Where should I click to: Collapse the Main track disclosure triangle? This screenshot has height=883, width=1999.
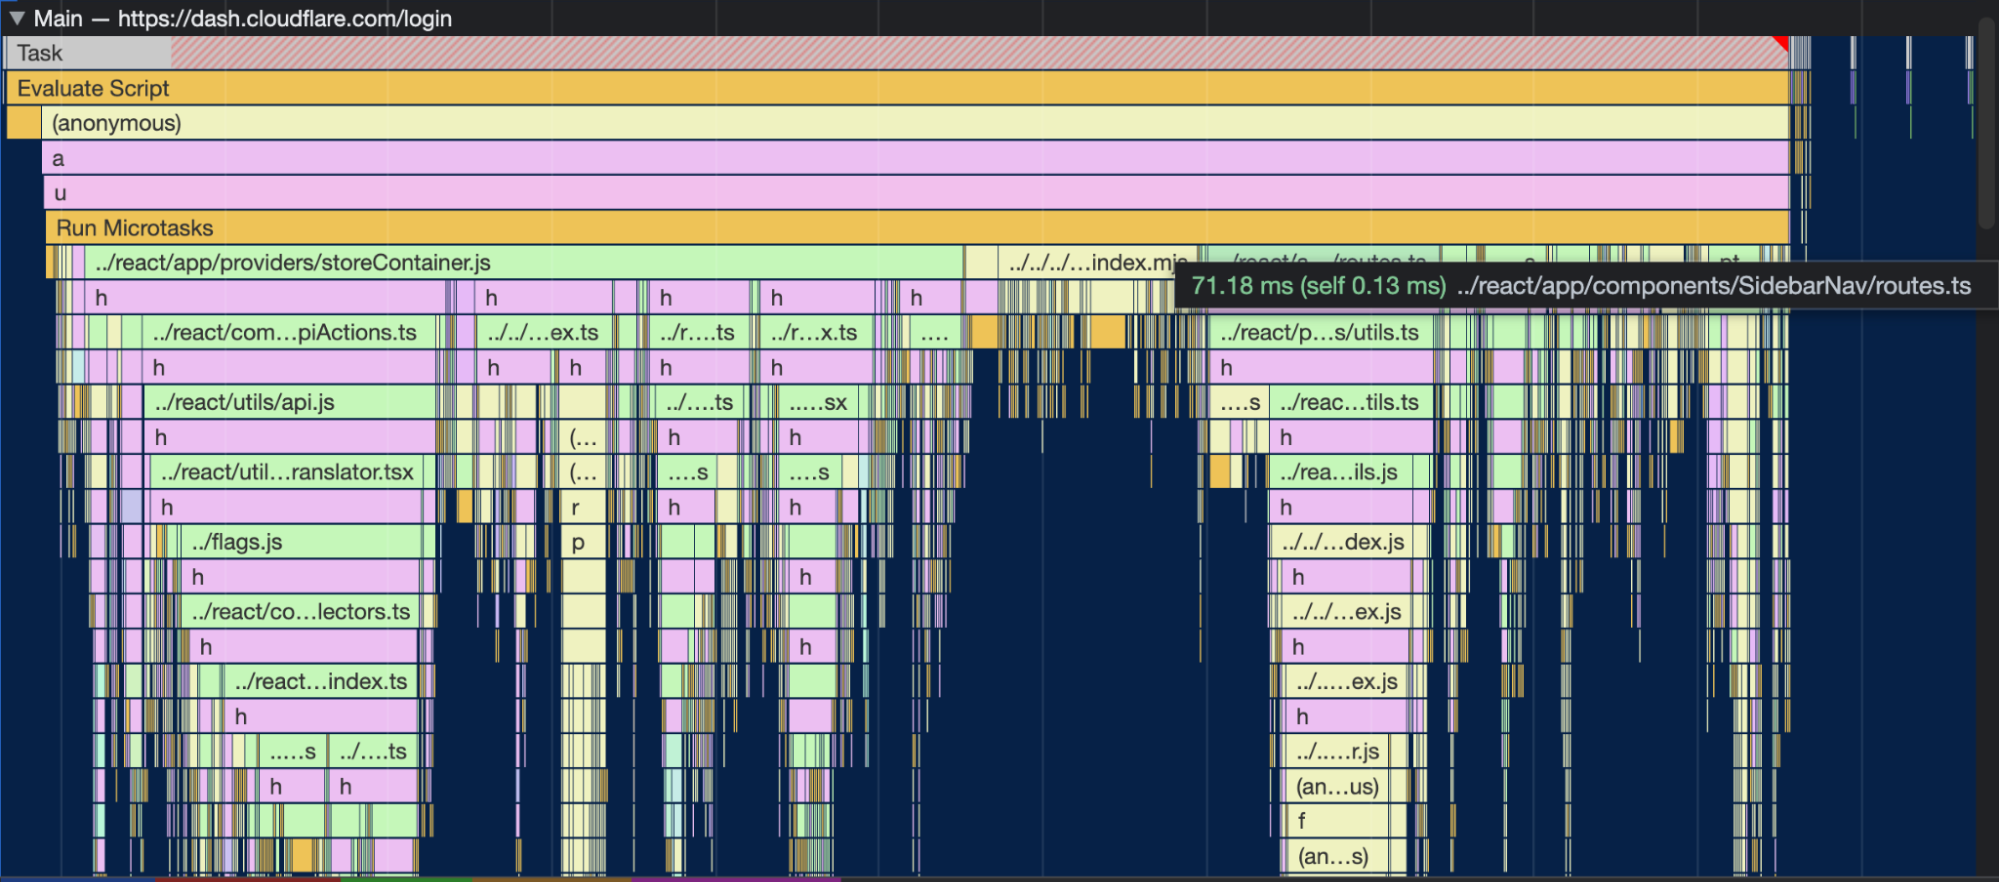pos(16,18)
